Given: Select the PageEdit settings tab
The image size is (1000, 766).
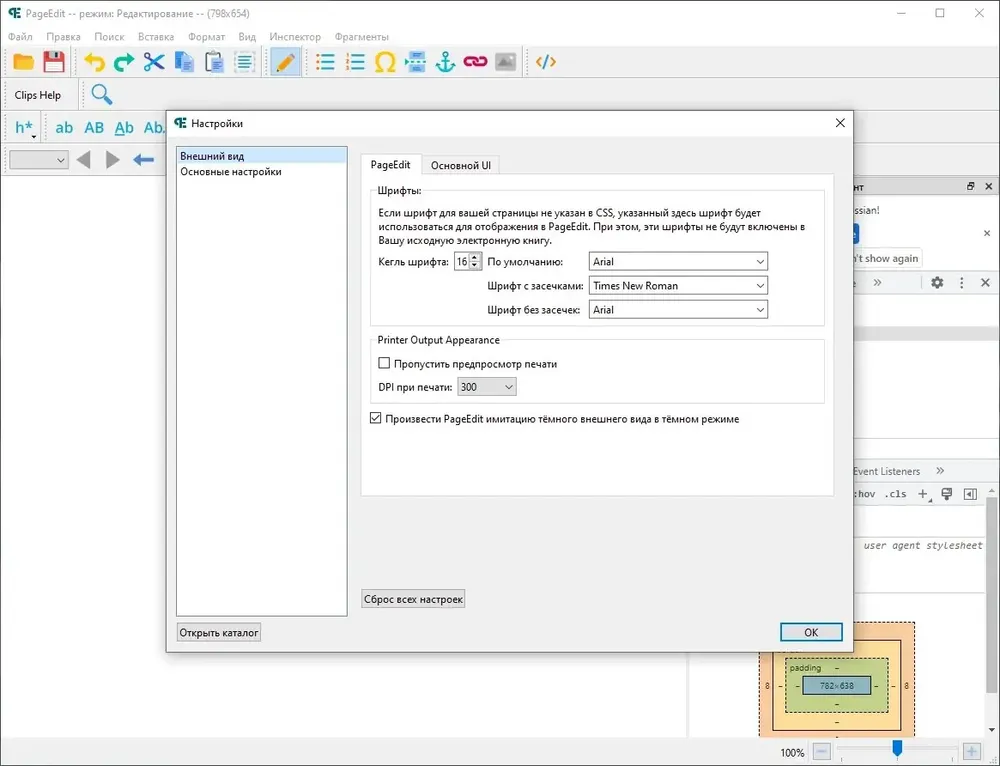Looking at the screenshot, I should [390, 165].
